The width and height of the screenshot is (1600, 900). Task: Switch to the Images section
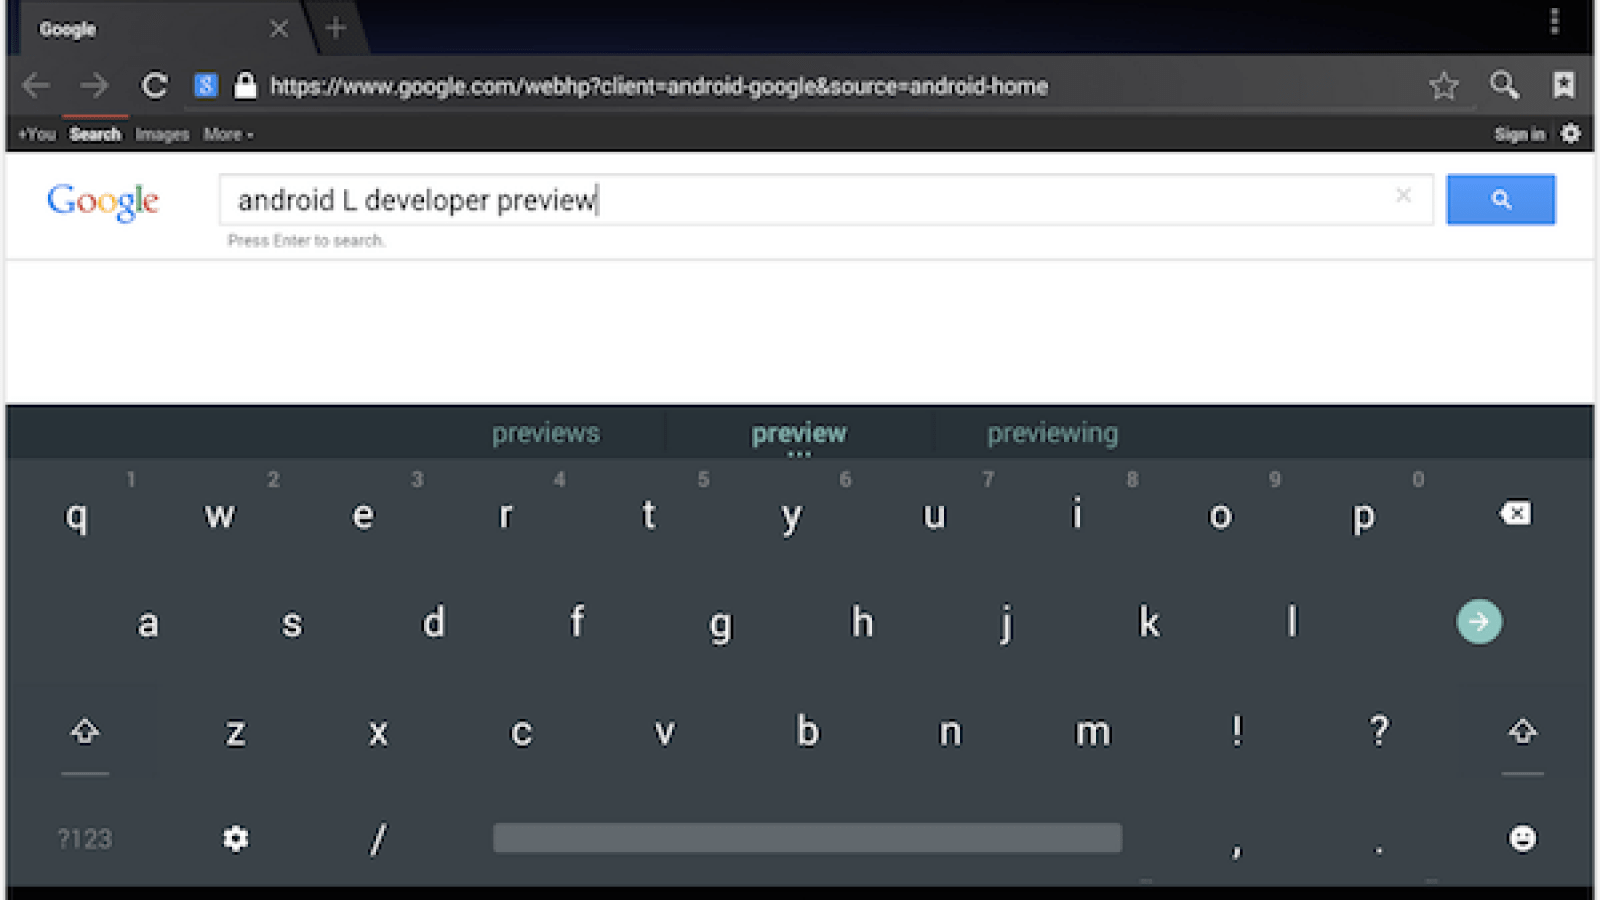coord(162,134)
